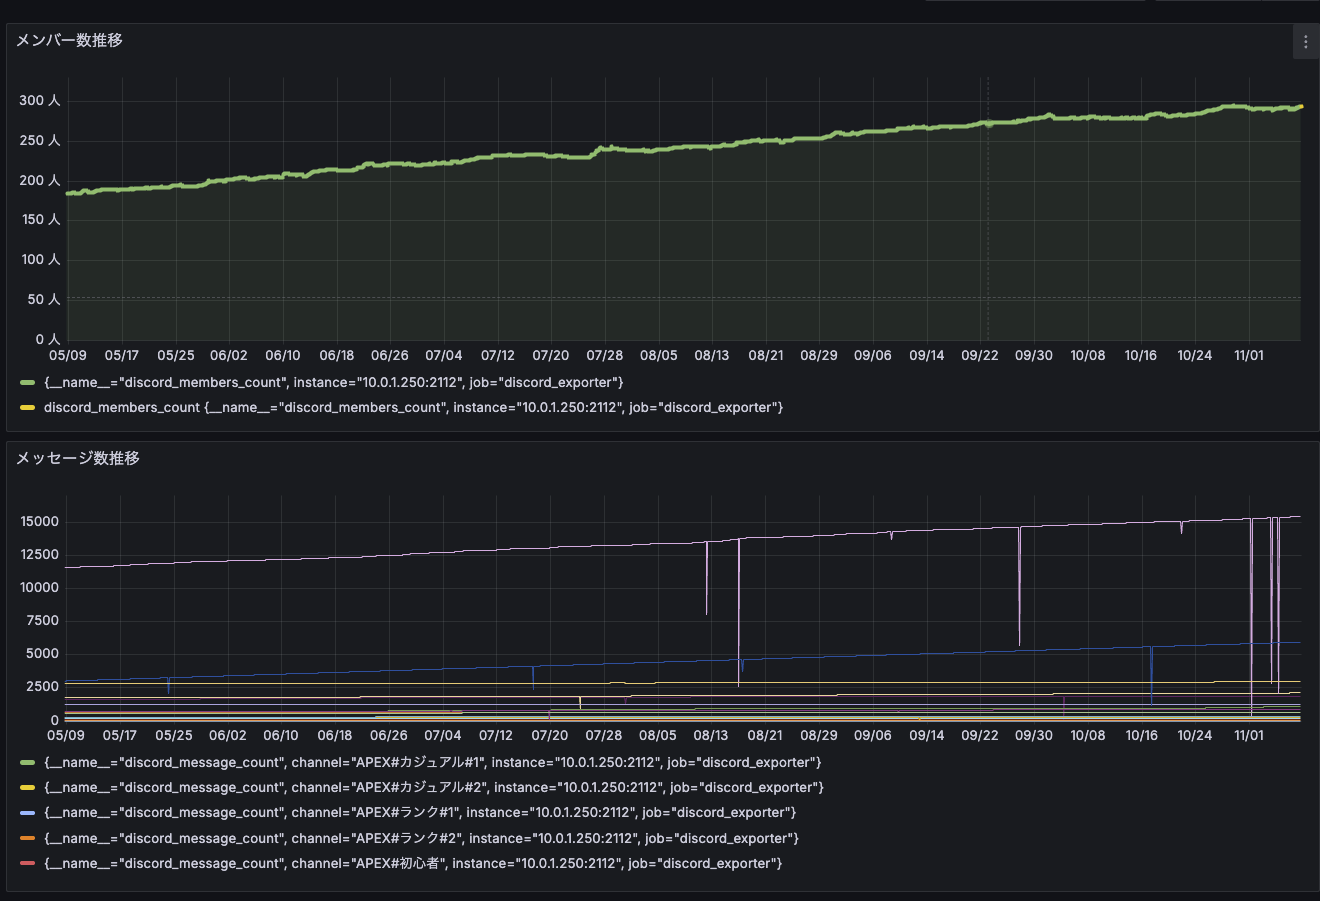This screenshot has width=1320, height=901.
Task: Click the yellow swatch for APEX#カジュアル#2
Action: (27, 787)
